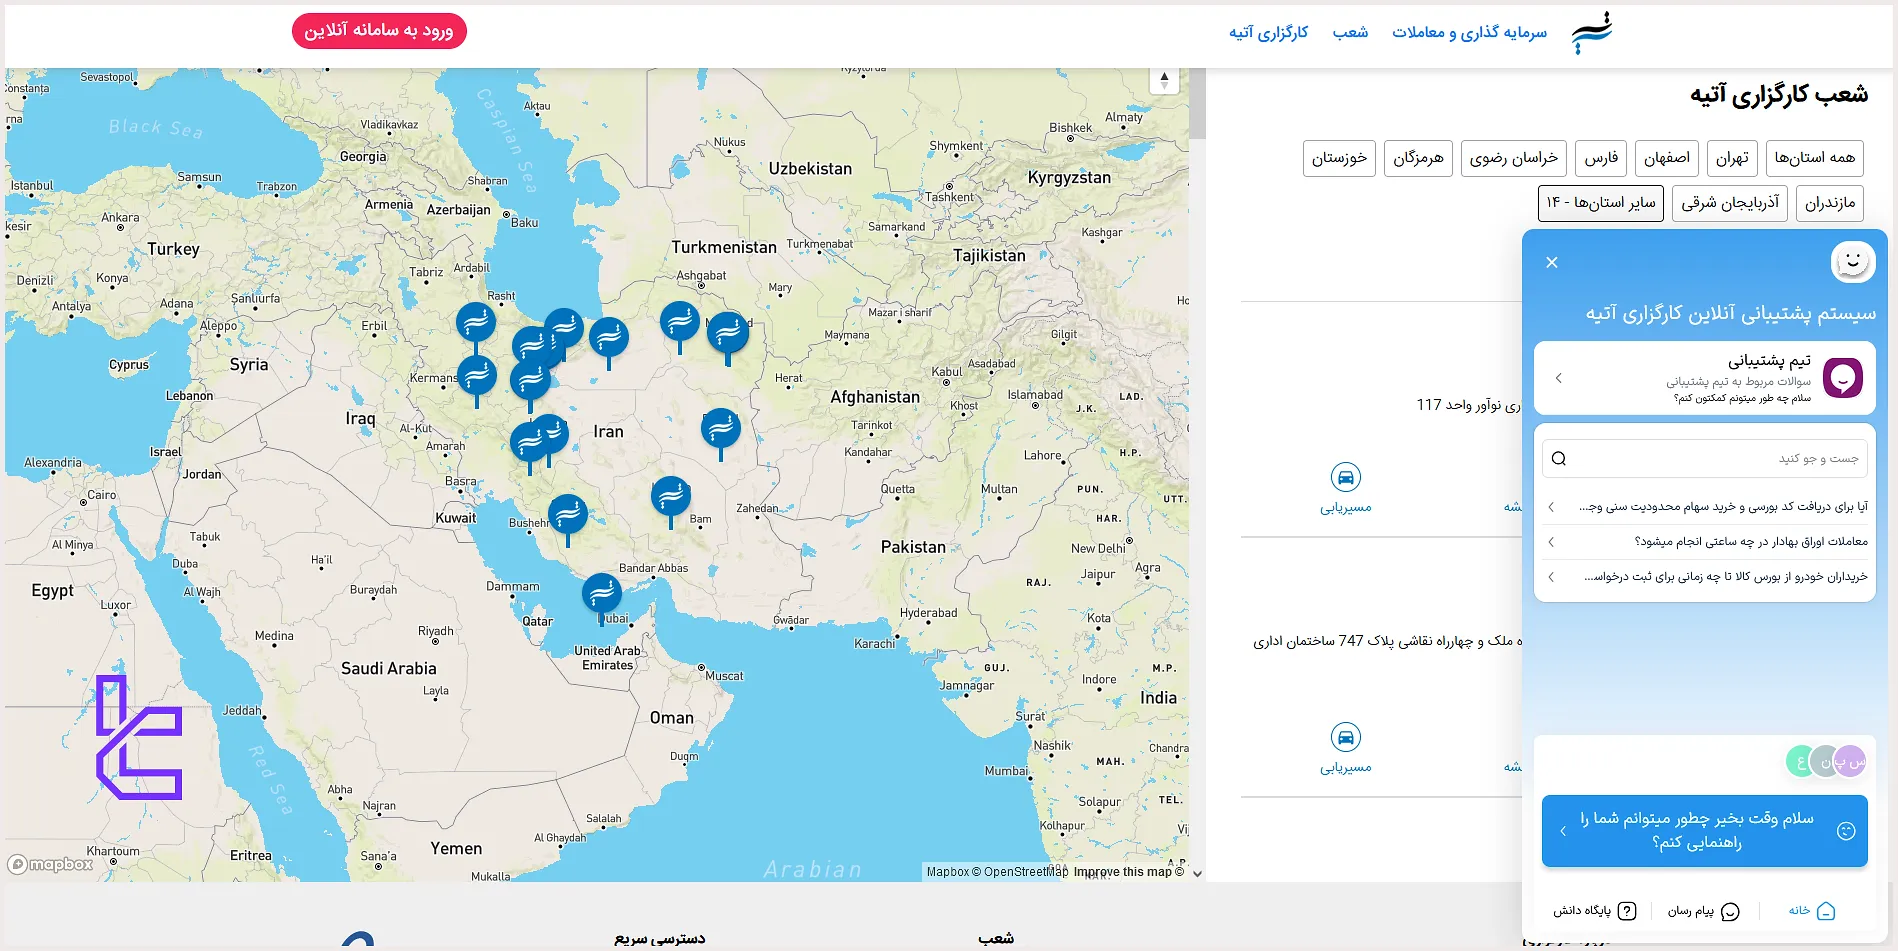The image size is (1898, 951).
Task: Open the پیام رسان messenger chat icon
Action: 1728,911
